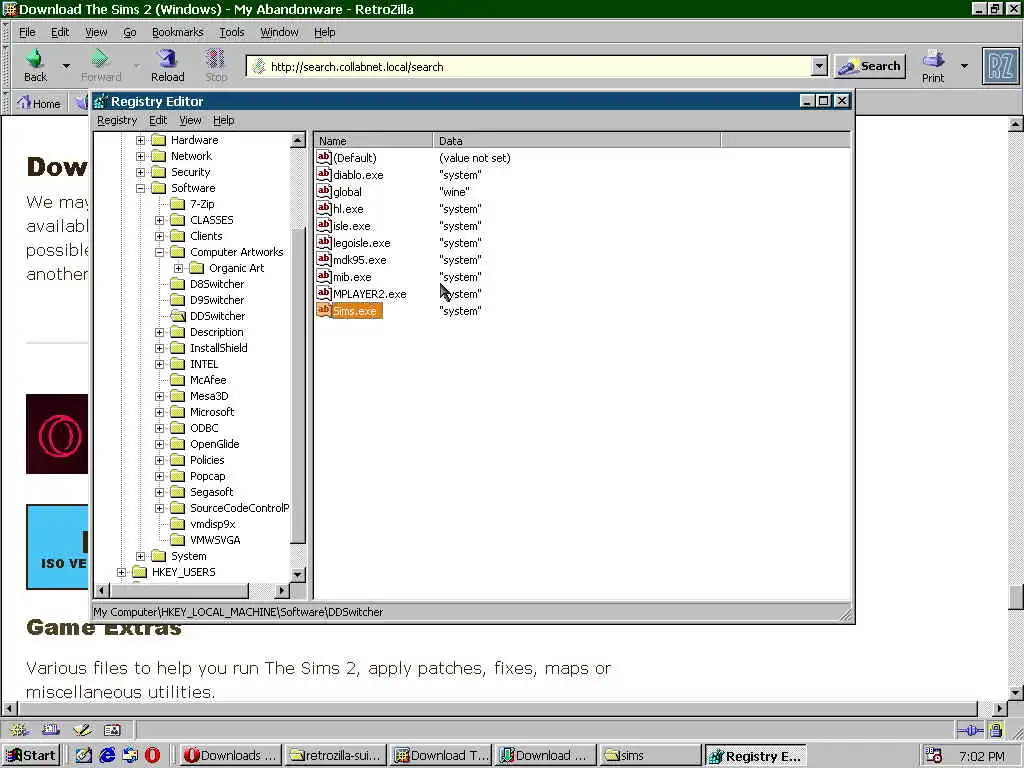This screenshot has width=1024, height=768.
Task: Click the RZ throbber logo icon
Action: 1000,66
